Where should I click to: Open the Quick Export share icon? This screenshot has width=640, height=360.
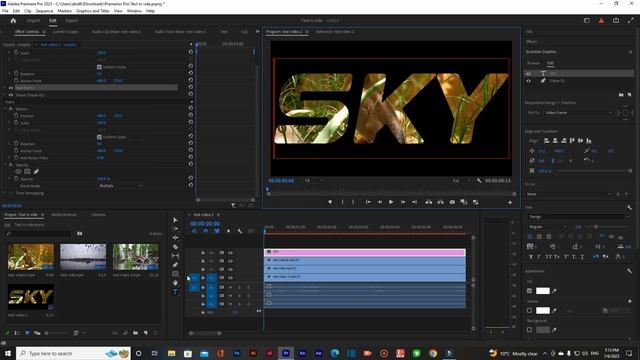click(x=616, y=20)
